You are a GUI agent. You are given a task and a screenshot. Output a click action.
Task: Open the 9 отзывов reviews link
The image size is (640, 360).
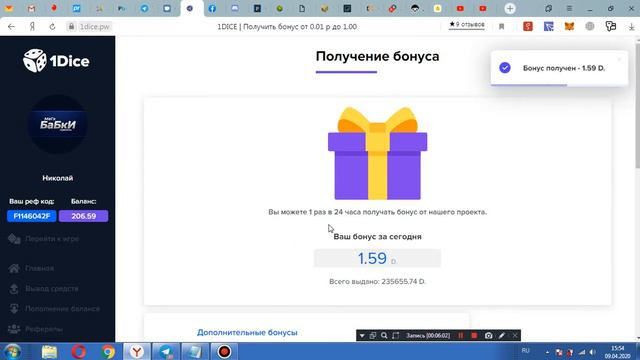[467, 25]
